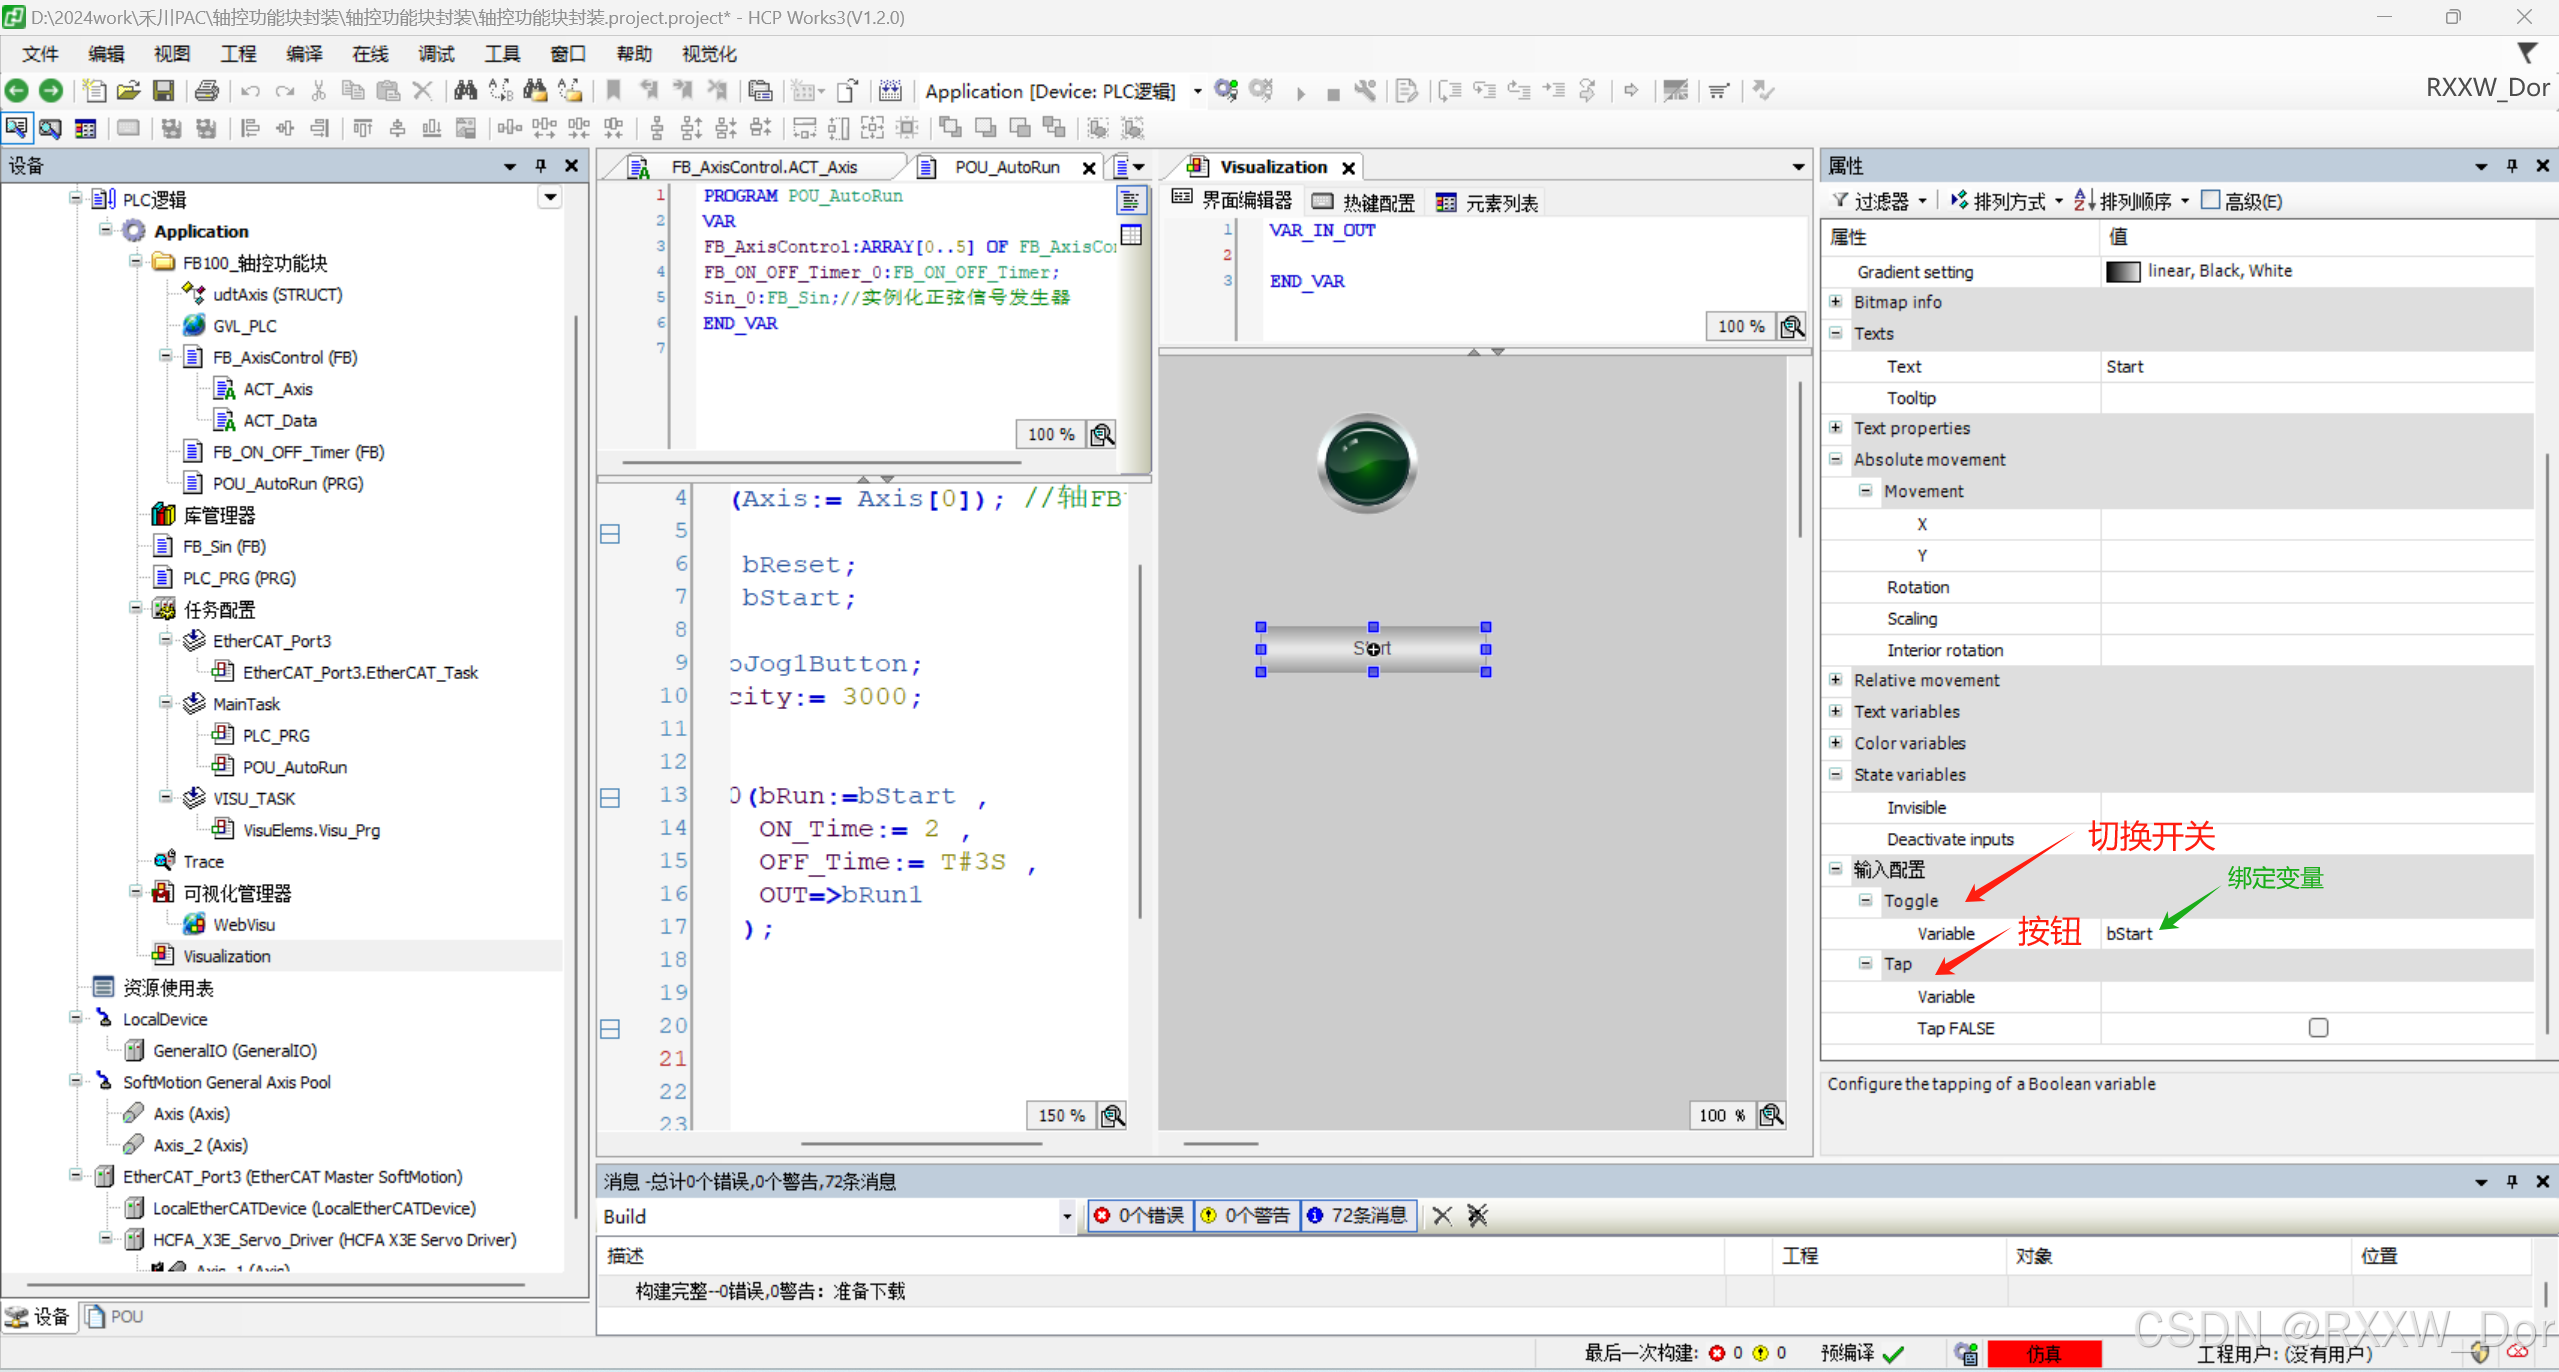The image size is (2559, 1372).
Task: Open the Application device dropdown
Action: 1197,91
